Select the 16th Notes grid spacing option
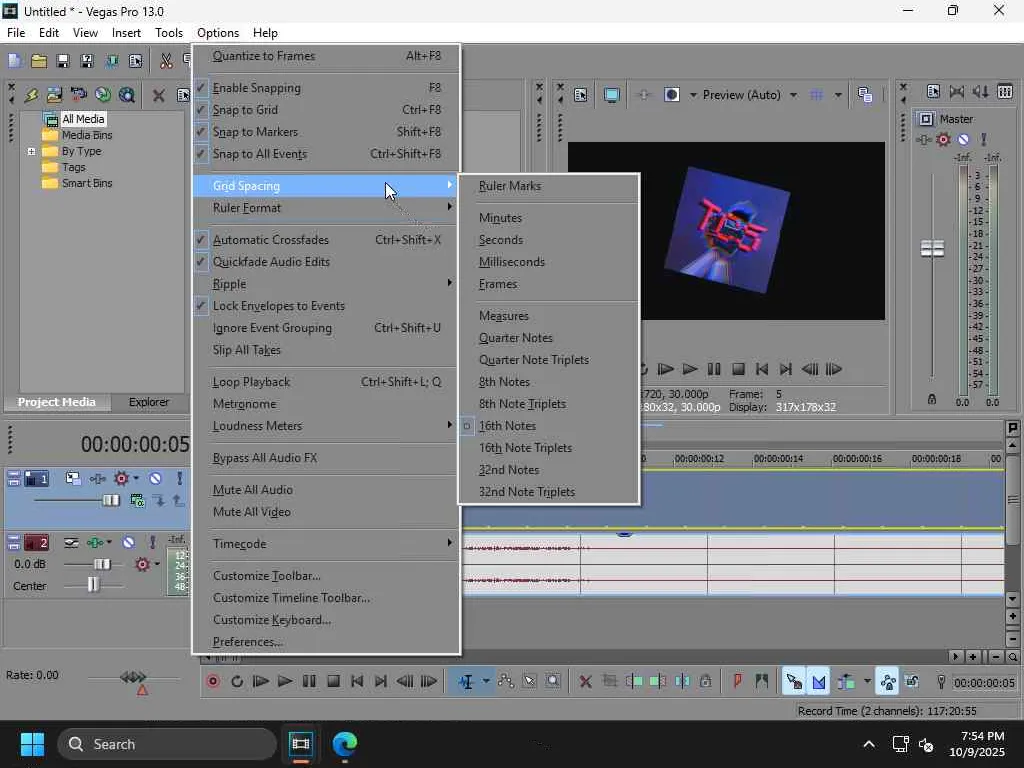The image size is (1024, 768). 507,426
